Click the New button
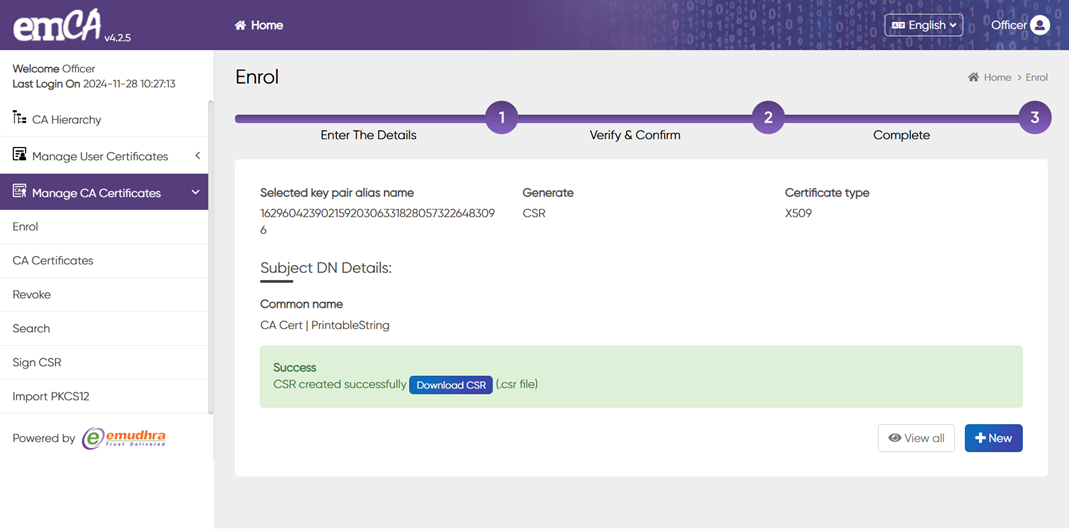 point(993,438)
